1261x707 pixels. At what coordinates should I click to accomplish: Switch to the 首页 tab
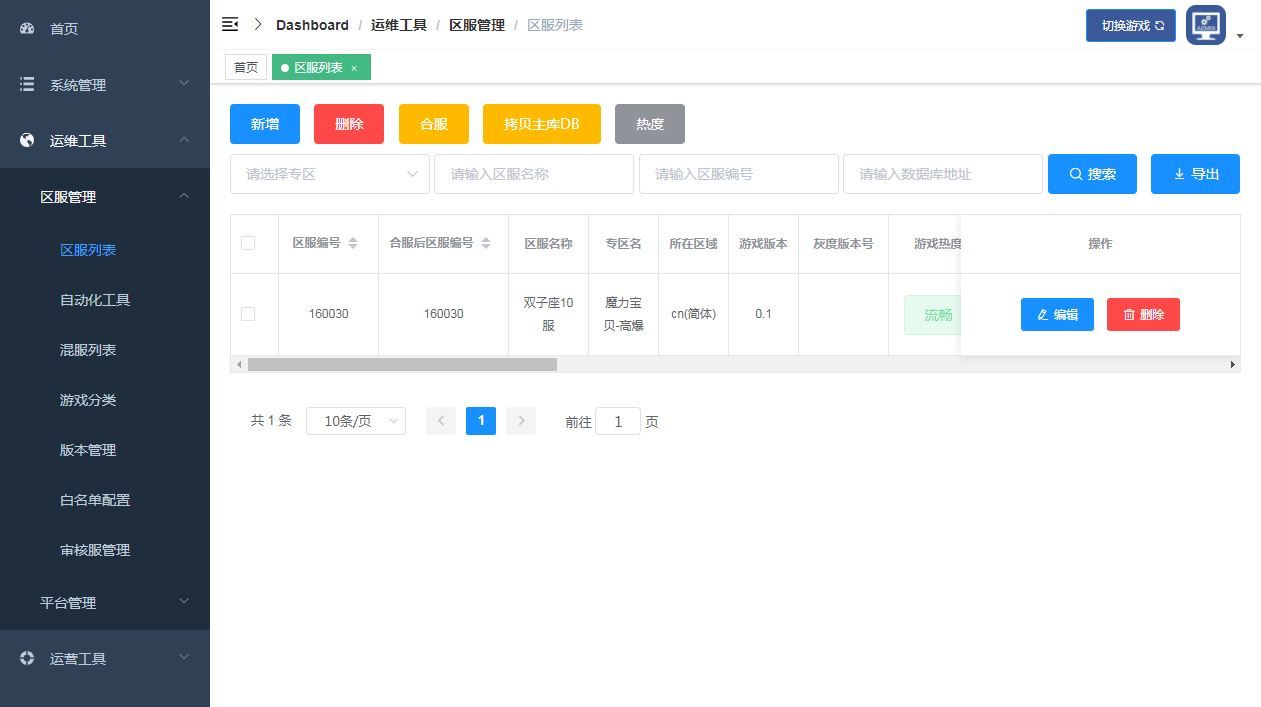point(246,68)
